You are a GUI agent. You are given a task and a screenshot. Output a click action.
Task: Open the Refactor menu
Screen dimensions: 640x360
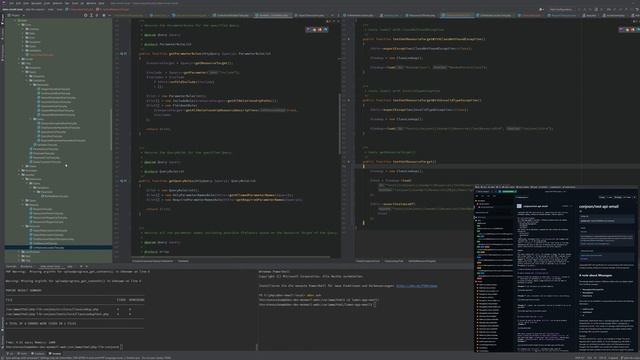pyautogui.click(x=58, y=3)
